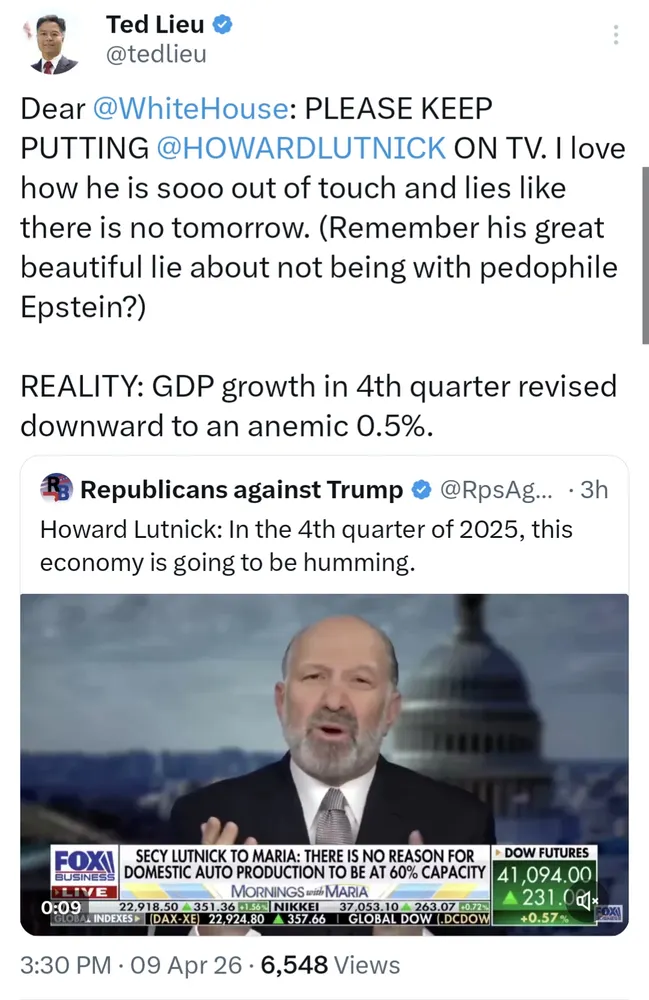Open the @WhiteHouse mention link
This screenshot has height=1000, width=649.
click(187, 108)
